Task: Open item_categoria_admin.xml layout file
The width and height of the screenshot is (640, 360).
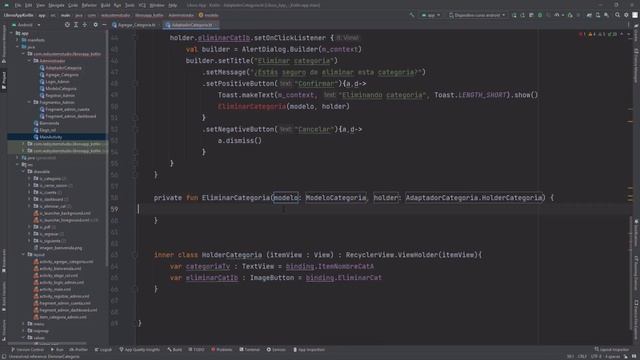Action: click(x=60, y=317)
